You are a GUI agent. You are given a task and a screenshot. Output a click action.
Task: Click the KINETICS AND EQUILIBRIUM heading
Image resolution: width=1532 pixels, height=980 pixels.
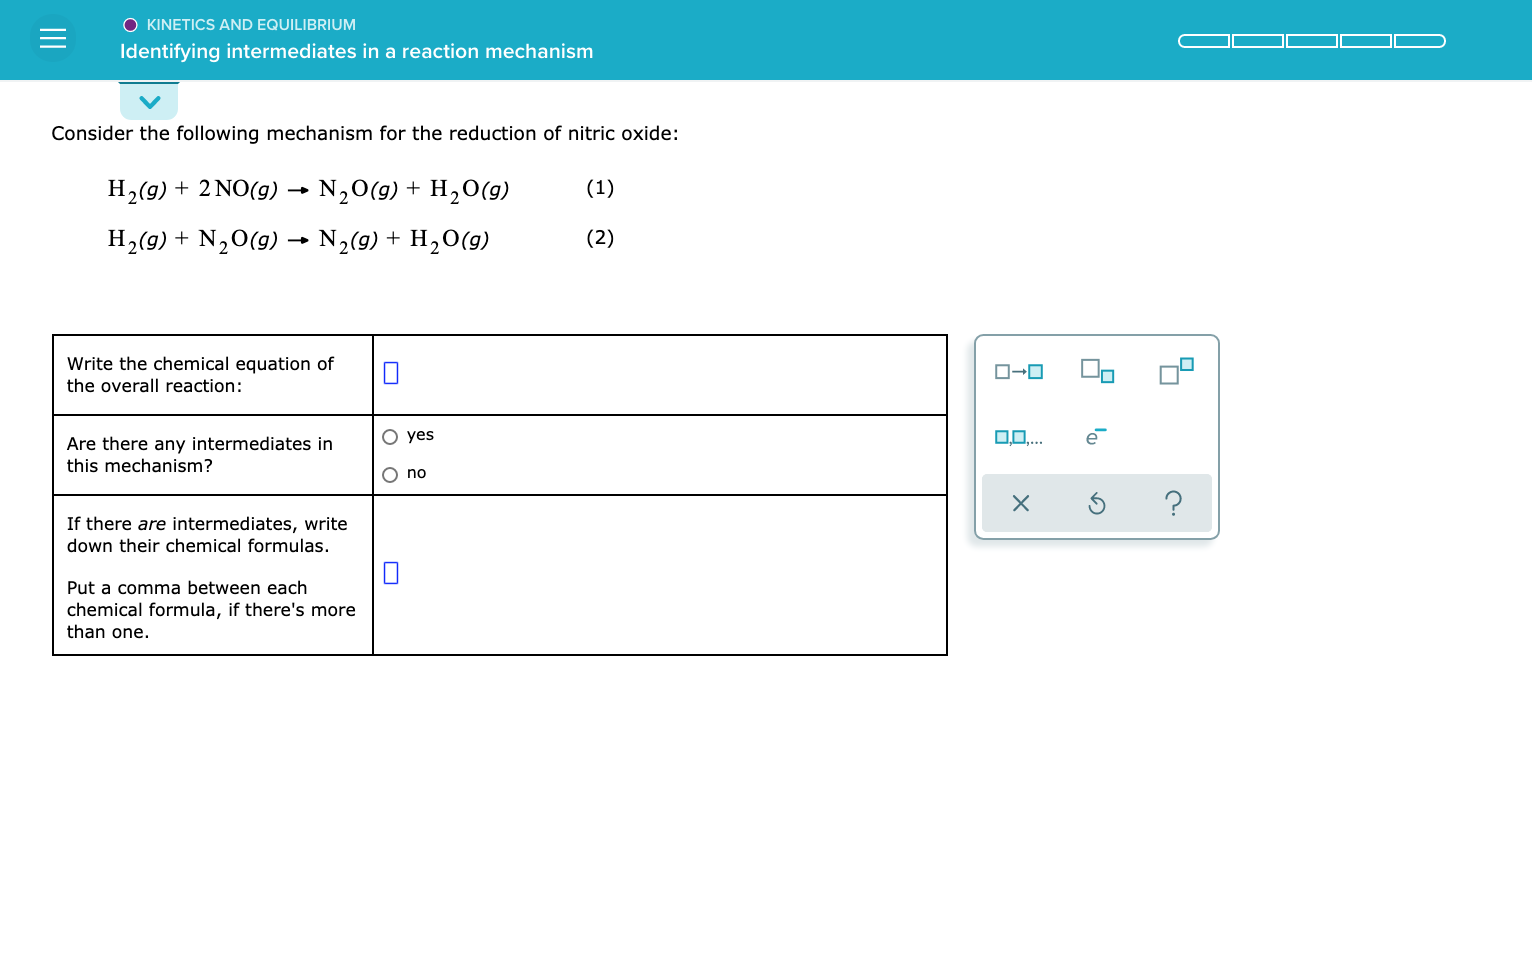(251, 24)
